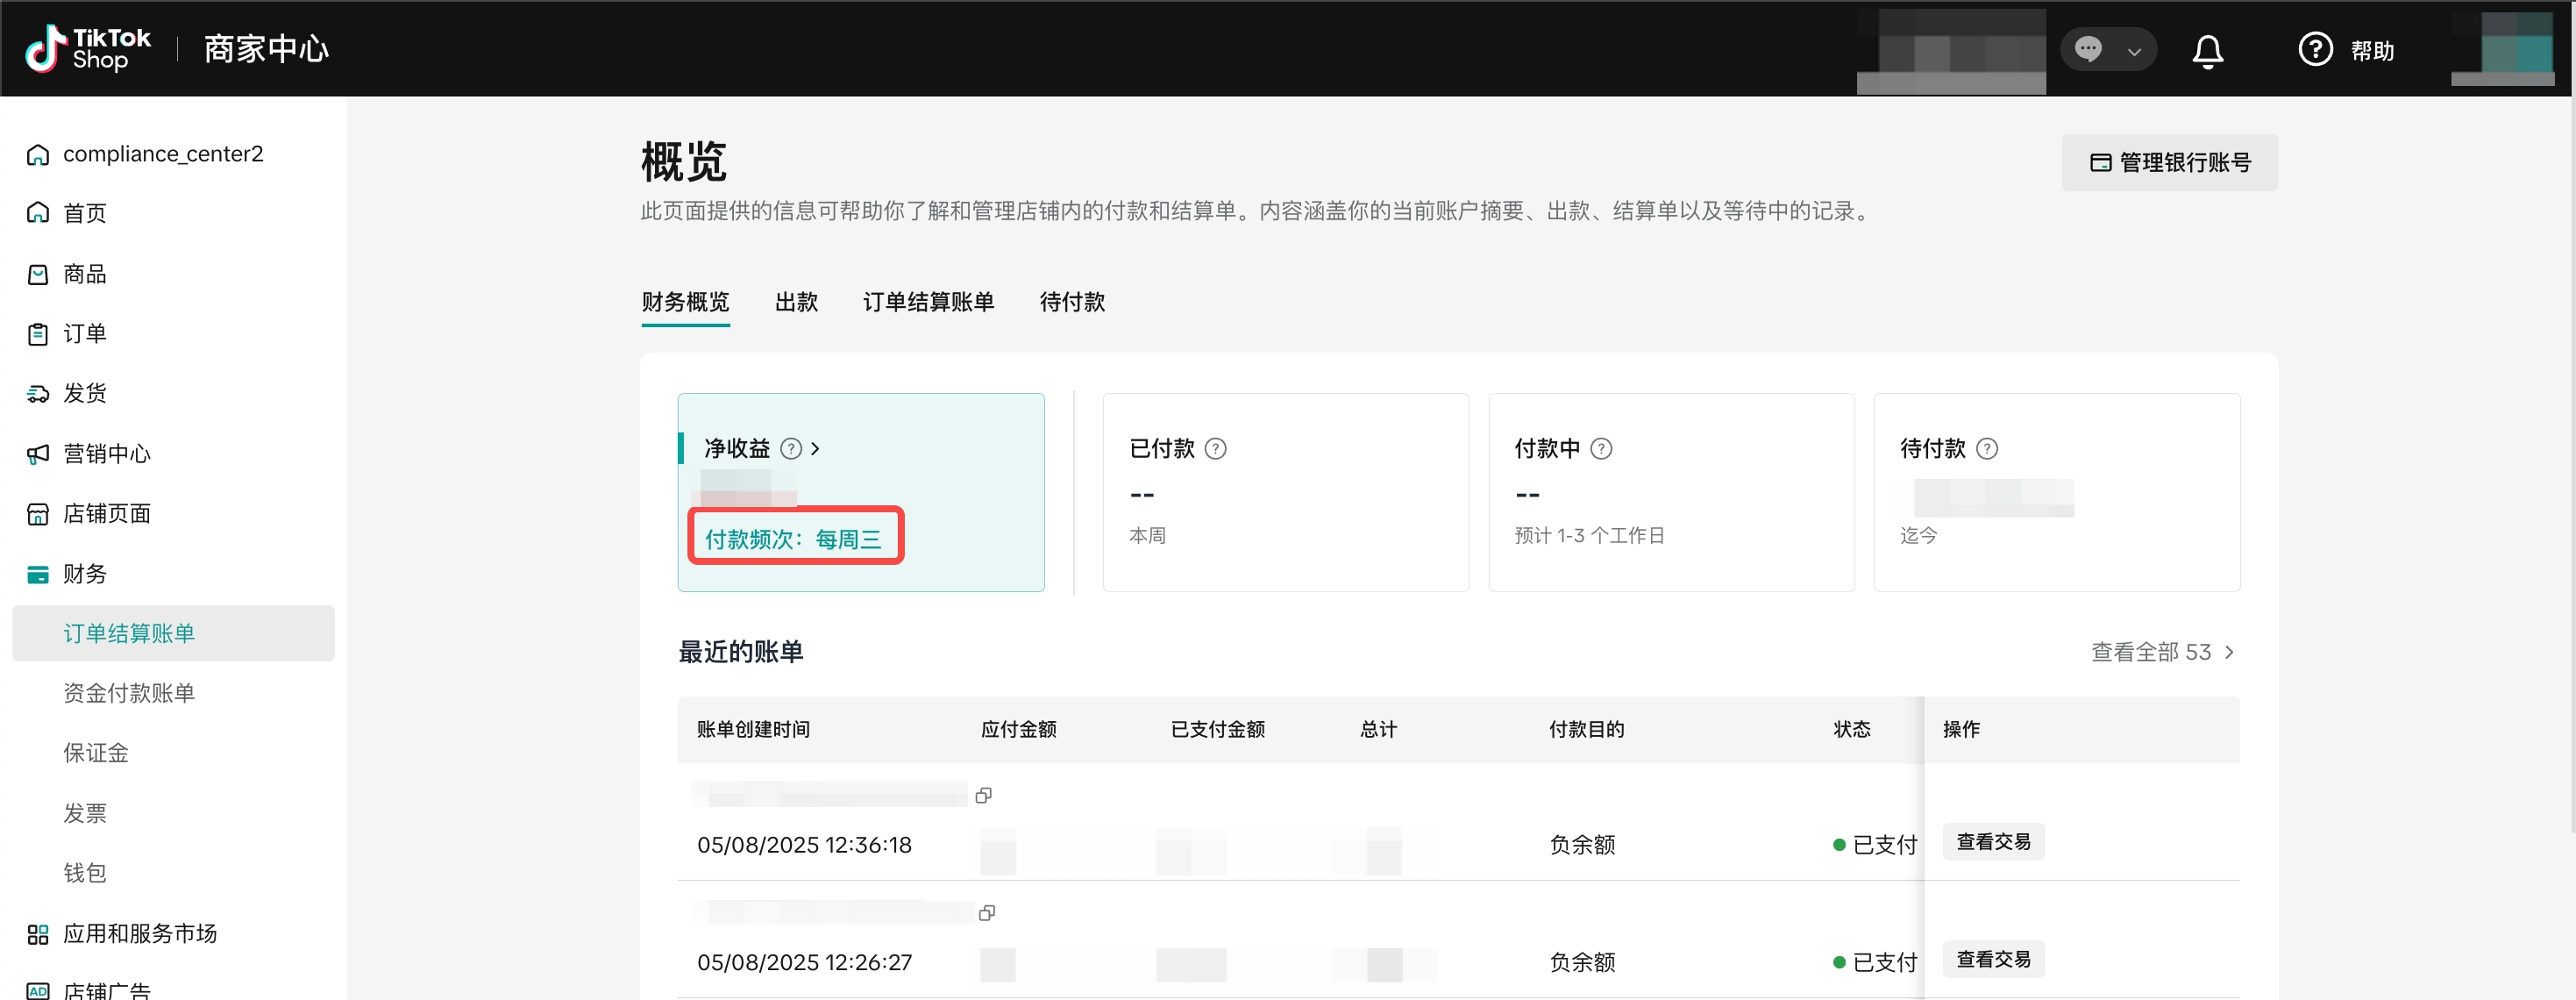Switch to the 待付款 tab
The image size is (2576, 1000).
coord(1072,302)
